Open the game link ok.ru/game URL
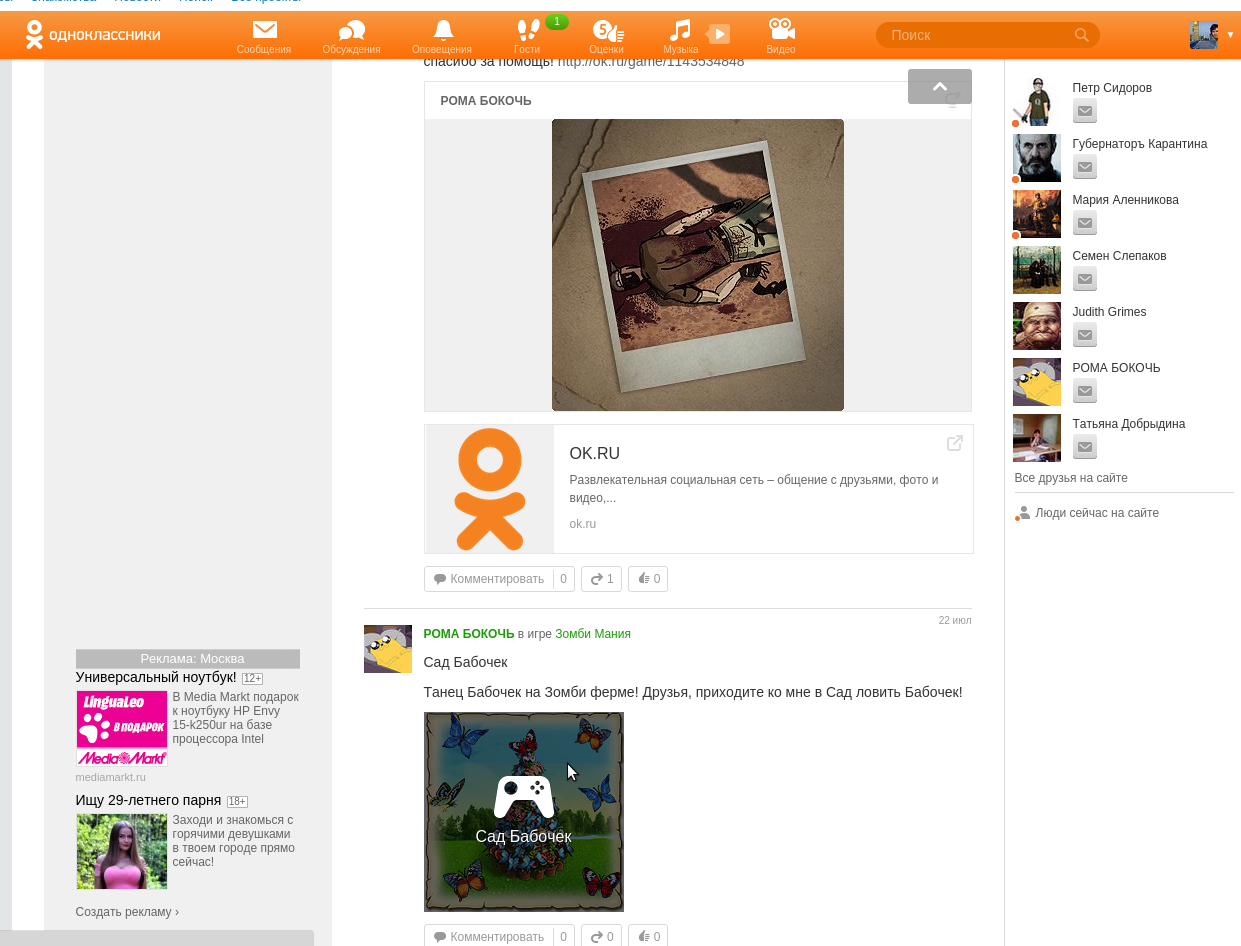Image resolution: width=1241 pixels, height=946 pixels. pyautogui.click(x=651, y=61)
